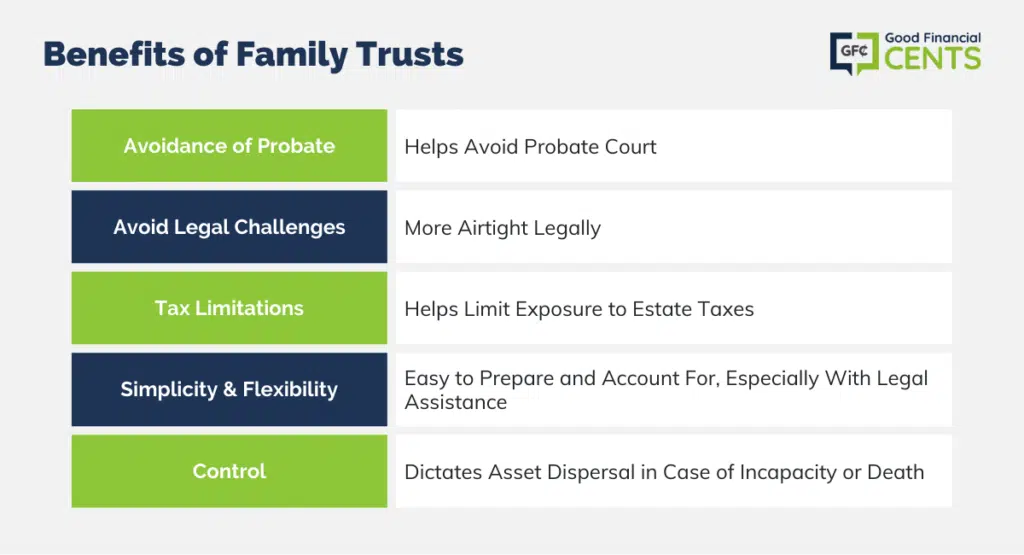
Task: Click the green CENTS logo text
Action: coord(933,59)
